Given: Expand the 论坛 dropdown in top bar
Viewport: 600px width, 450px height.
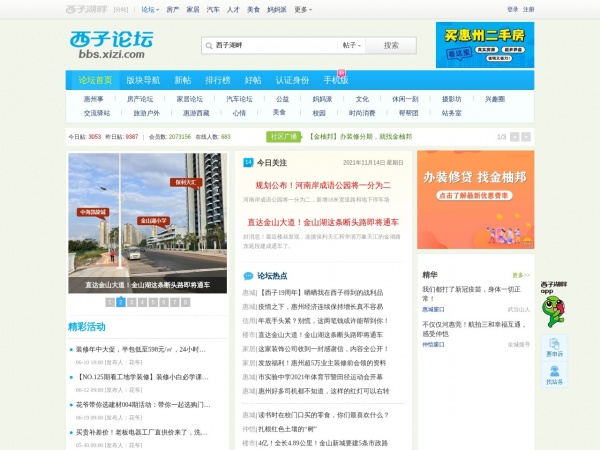Looking at the screenshot, I should (150, 10).
